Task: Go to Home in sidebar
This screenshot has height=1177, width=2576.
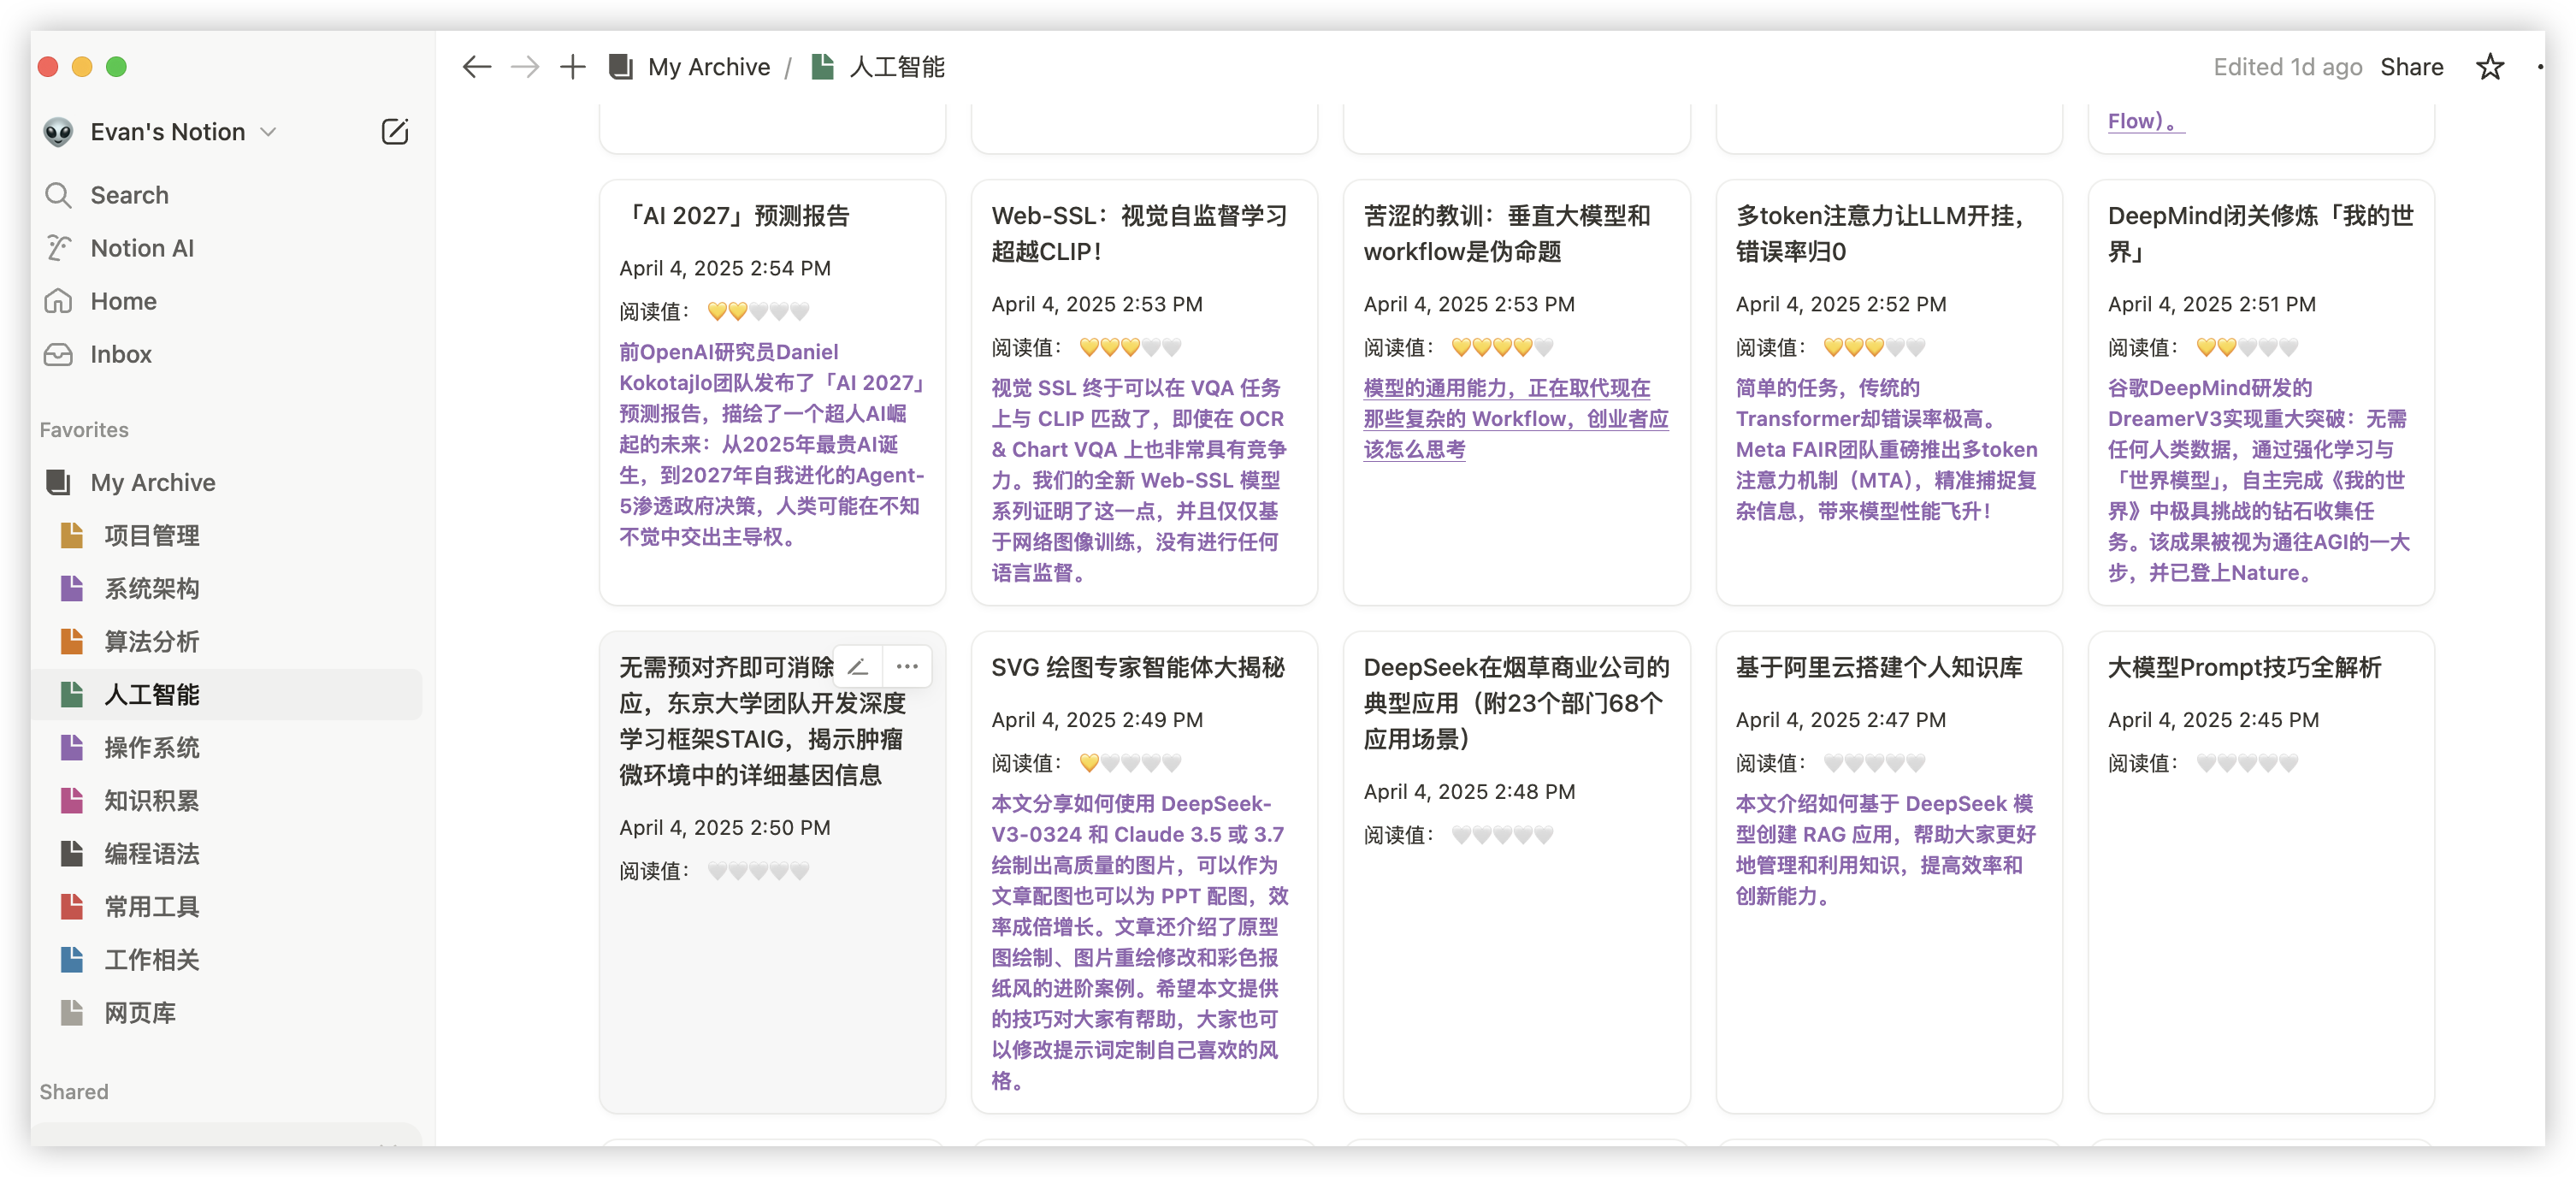Action: 123,301
